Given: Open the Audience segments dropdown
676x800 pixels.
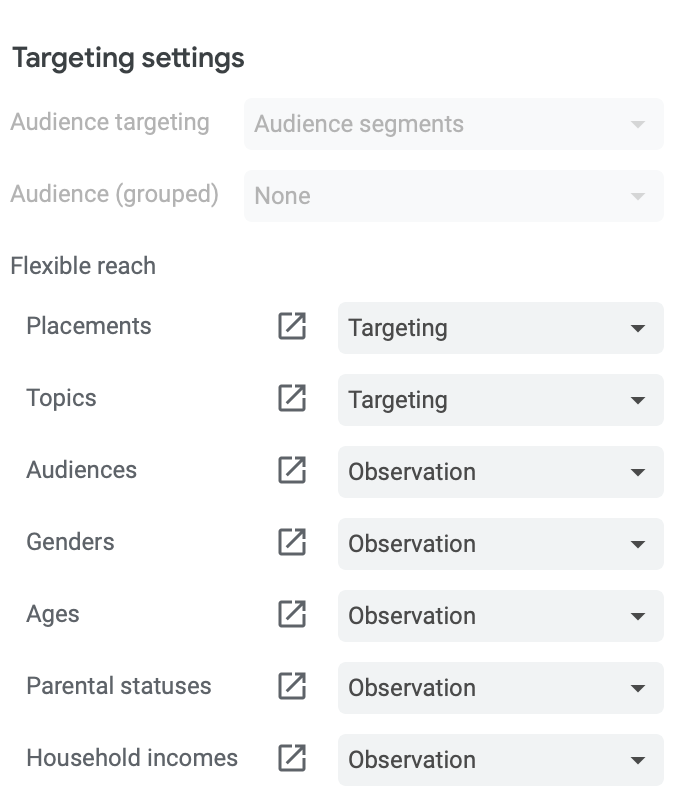Looking at the screenshot, I should point(454,124).
